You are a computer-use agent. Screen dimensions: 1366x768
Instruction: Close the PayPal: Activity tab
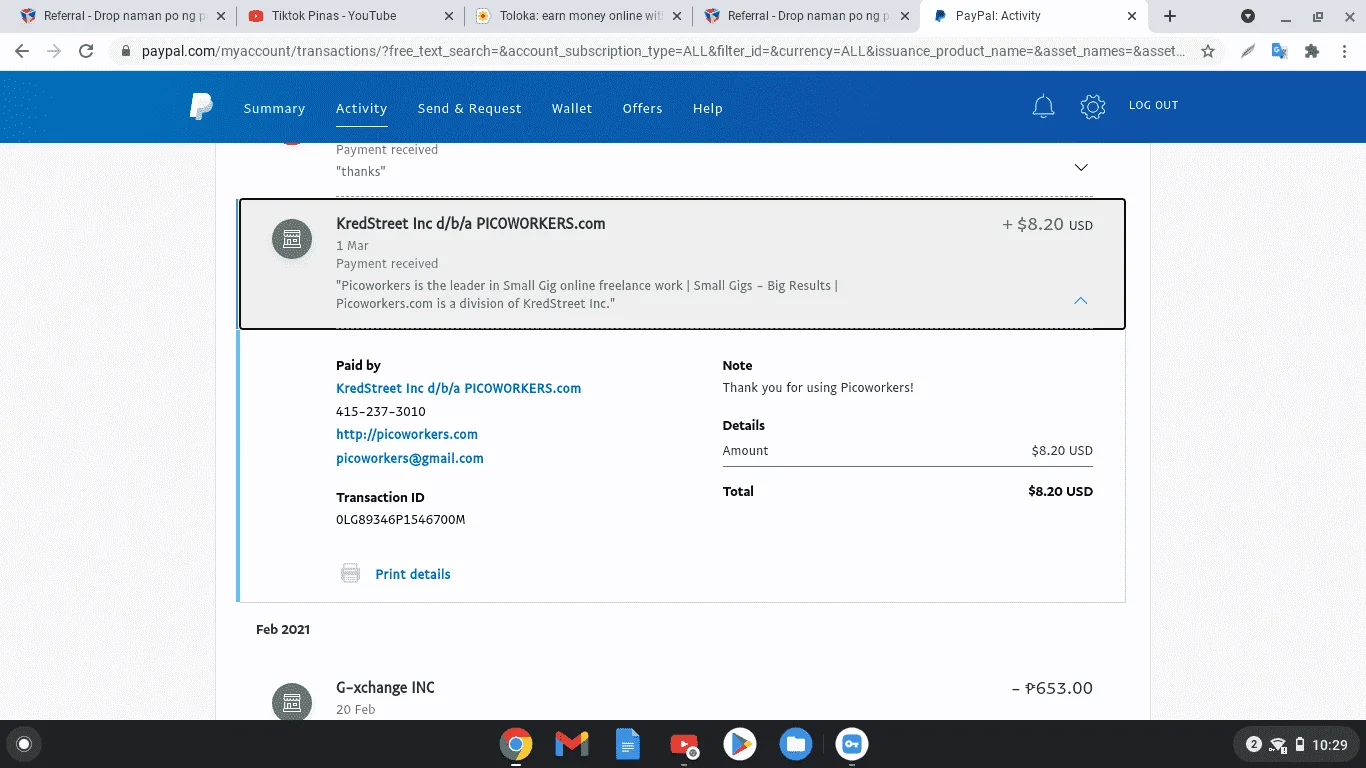[x=1132, y=16]
